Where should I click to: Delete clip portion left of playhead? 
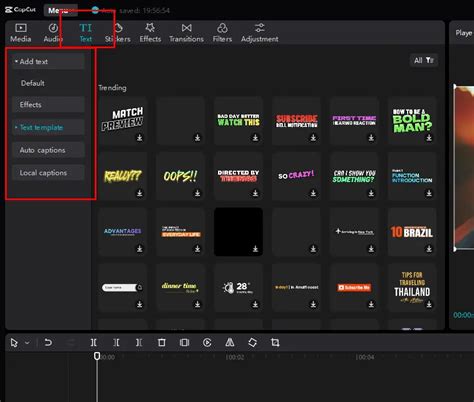click(x=116, y=342)
